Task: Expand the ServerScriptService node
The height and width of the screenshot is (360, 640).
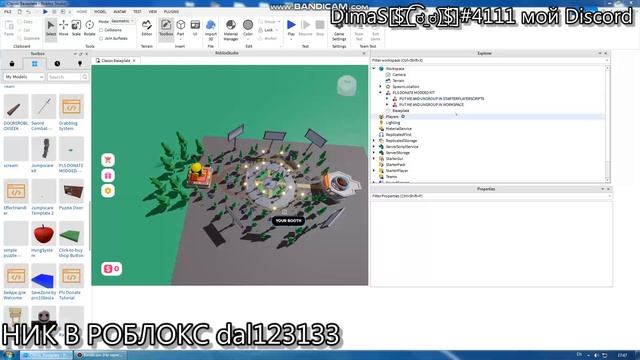Action: [374, 147]
